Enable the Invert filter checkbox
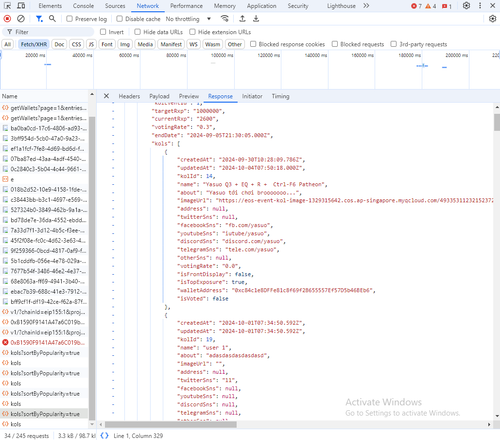 (x=103, y=32)
